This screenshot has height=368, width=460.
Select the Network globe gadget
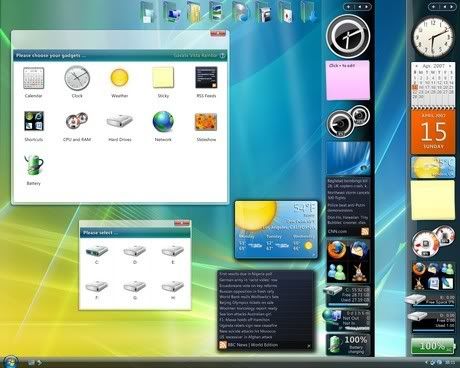163,121
